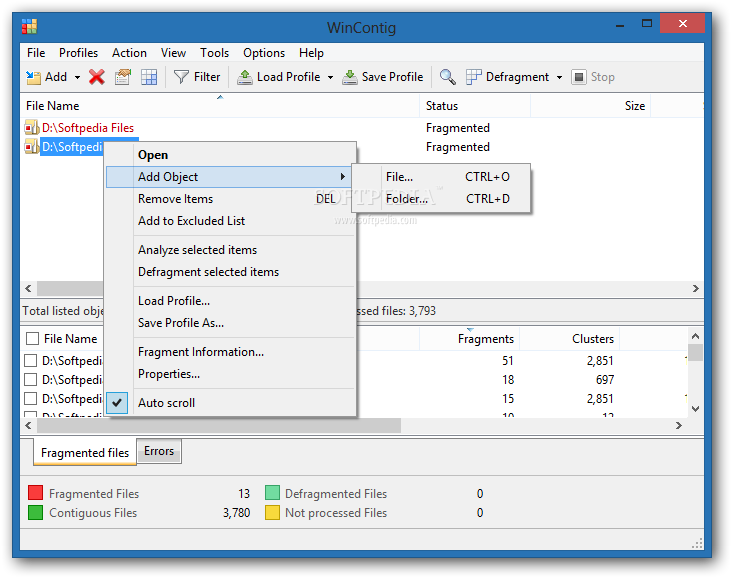The width and height of the screenshot is (732, 578).
Task: Check the row with 18 fragments
Action: 30,380
